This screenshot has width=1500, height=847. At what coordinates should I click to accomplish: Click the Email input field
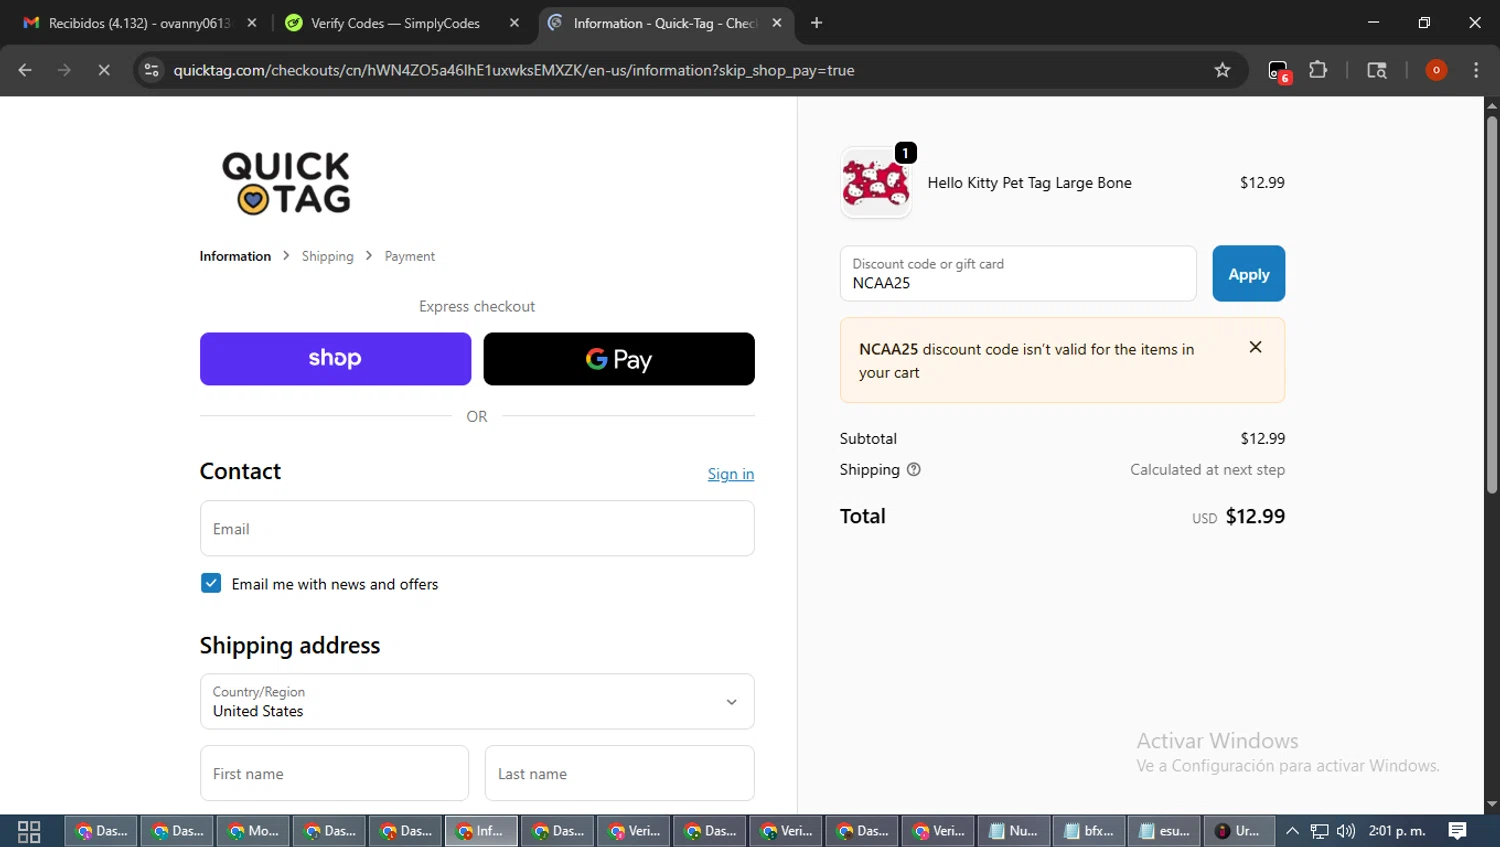[x=477, y=528]
